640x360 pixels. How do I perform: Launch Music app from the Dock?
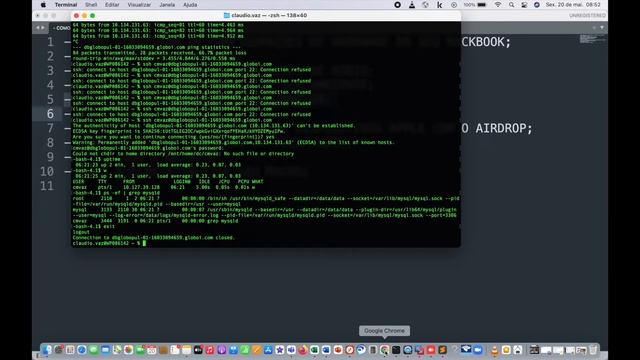[210, 350]
